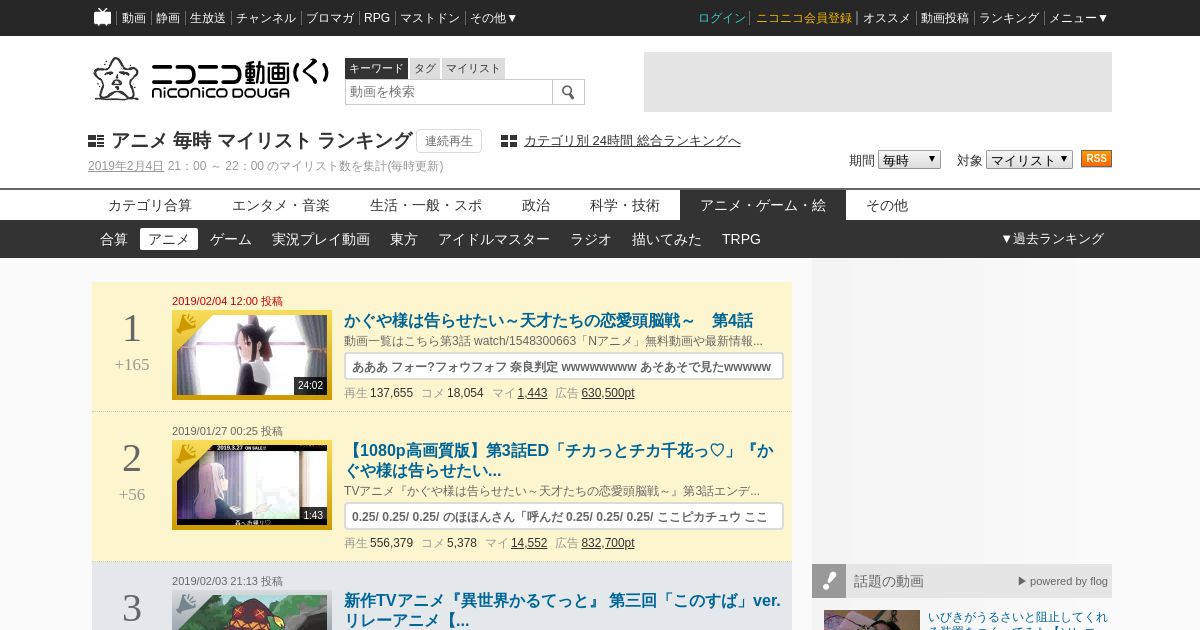
Task: Click 静画 in top bar
Action: [x=168, y=18]
